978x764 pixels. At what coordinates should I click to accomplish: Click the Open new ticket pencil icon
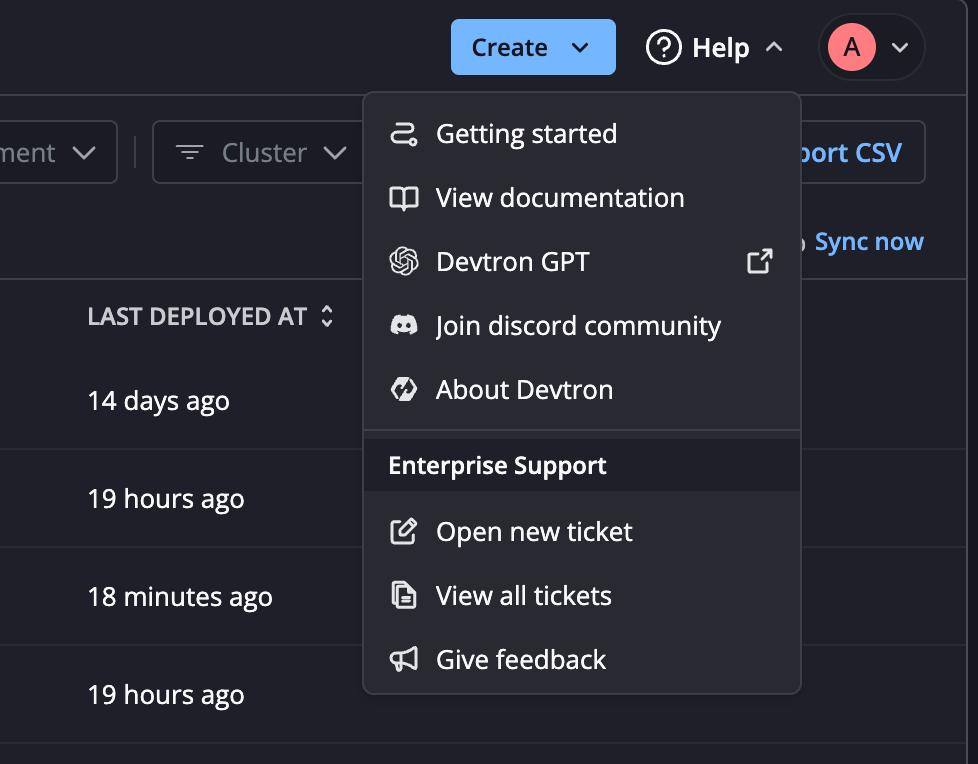pos(403,532)
